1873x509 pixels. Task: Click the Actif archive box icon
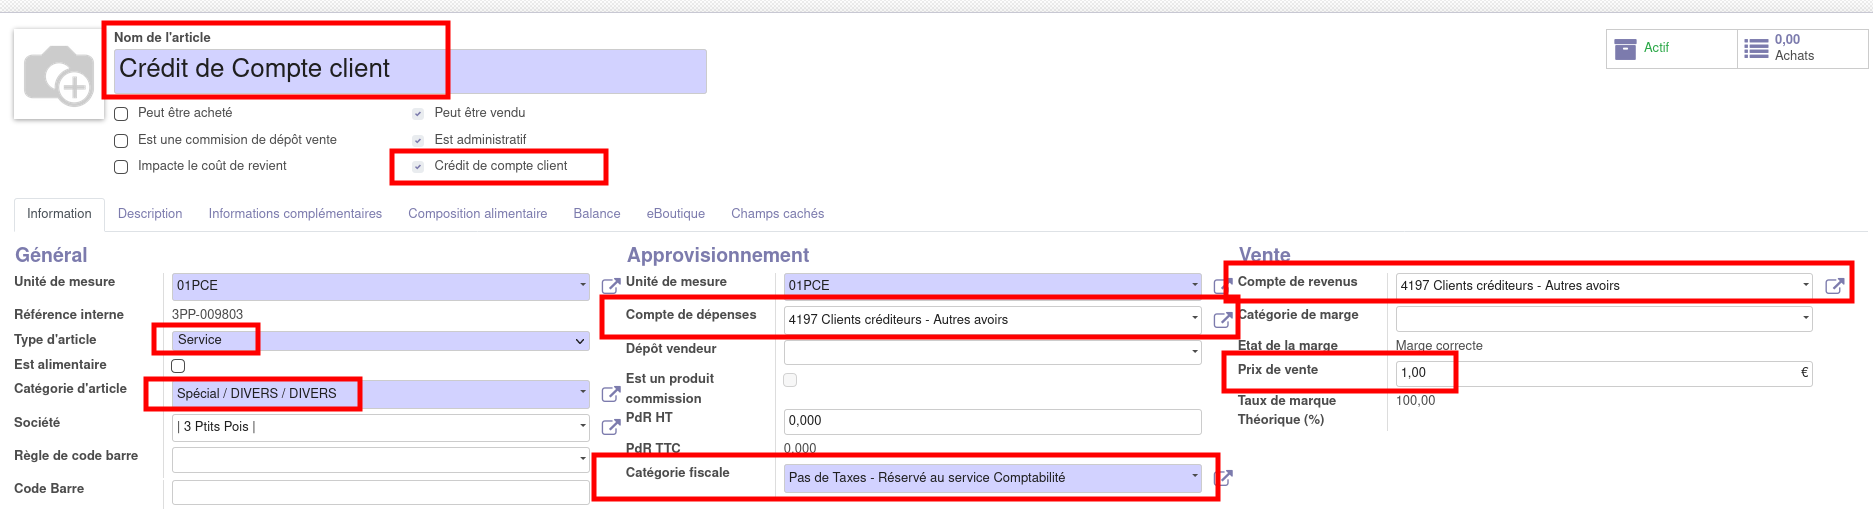(1625, 48)
